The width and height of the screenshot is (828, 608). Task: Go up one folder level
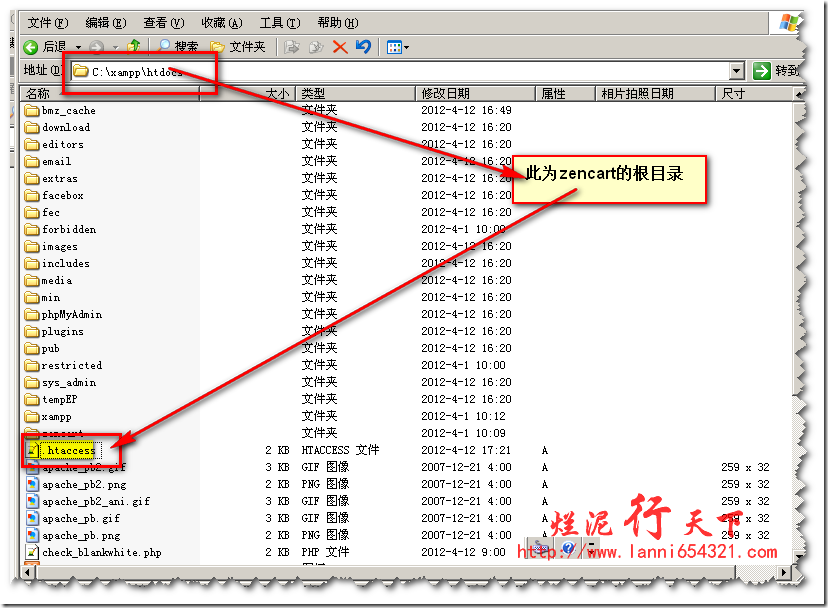134,47
